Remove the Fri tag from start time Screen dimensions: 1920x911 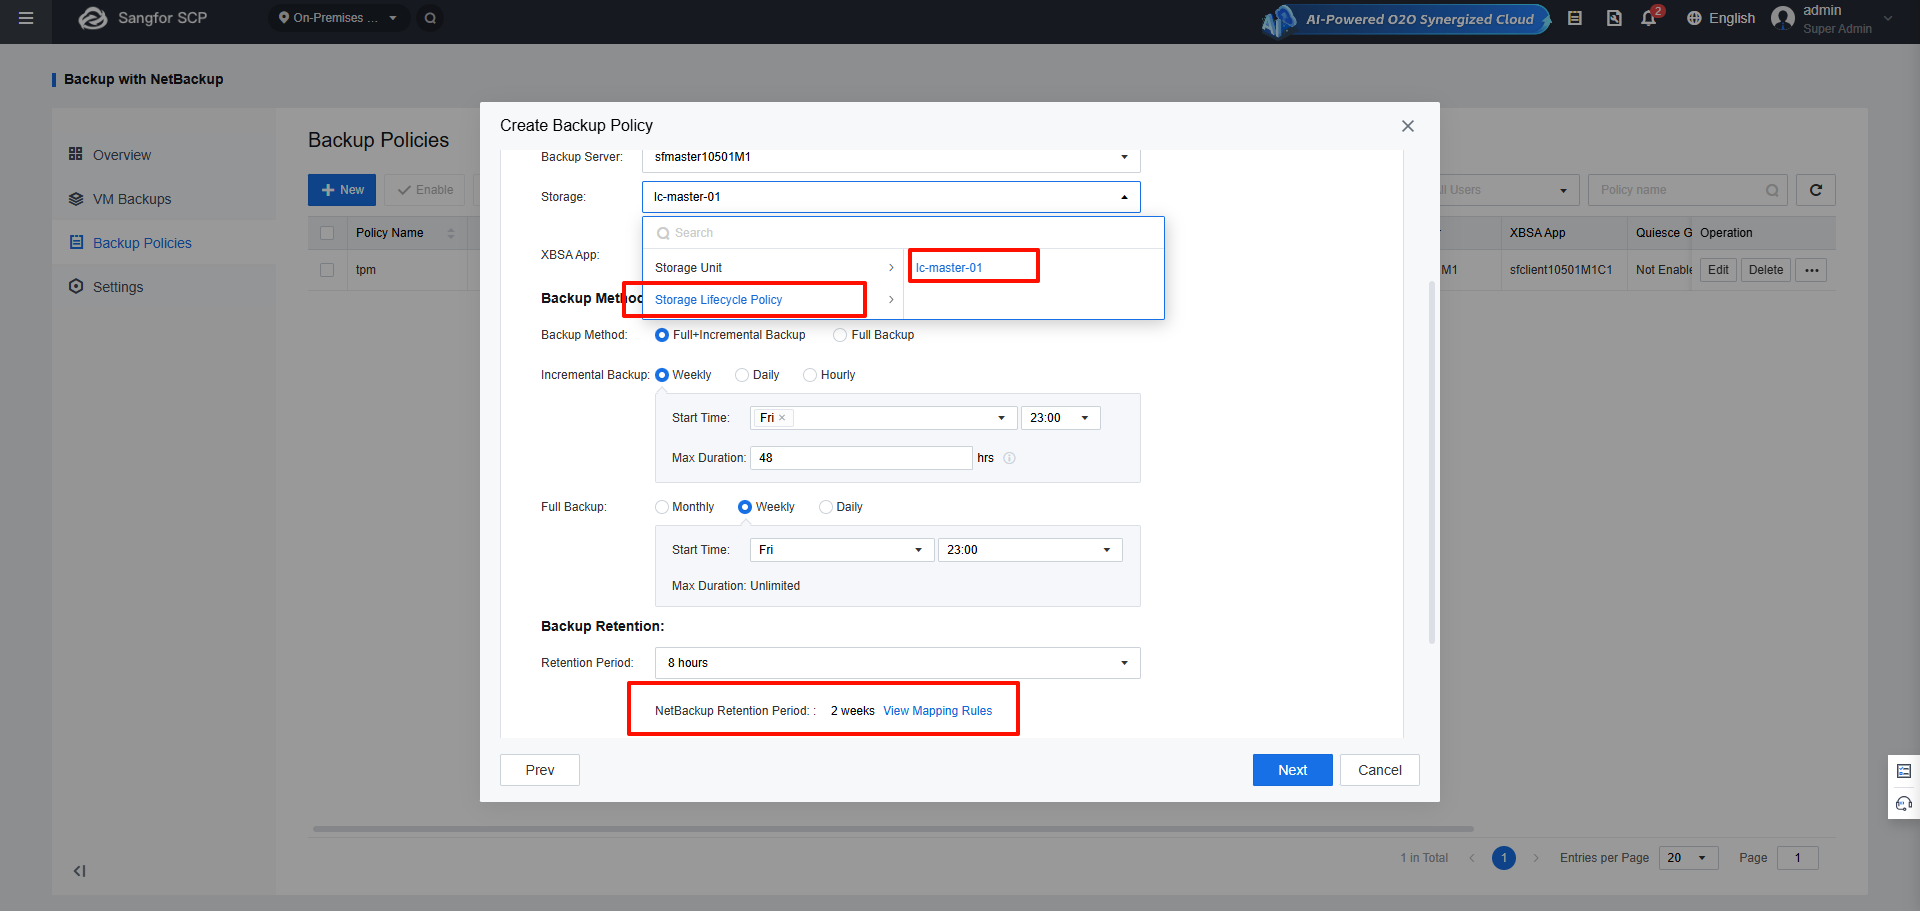click(782, 418)
